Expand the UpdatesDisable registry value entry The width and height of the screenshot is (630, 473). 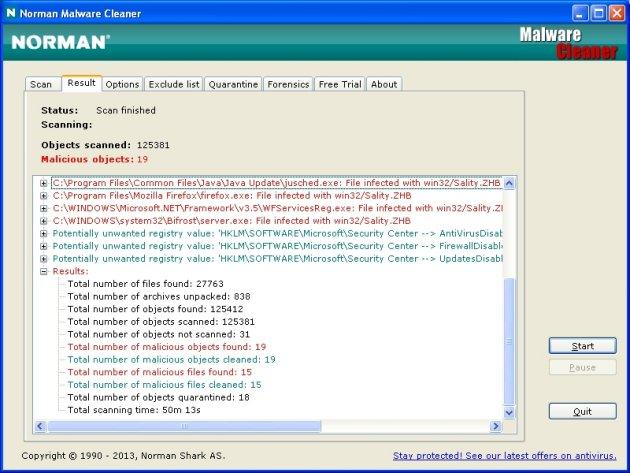[x=44, y=259]
